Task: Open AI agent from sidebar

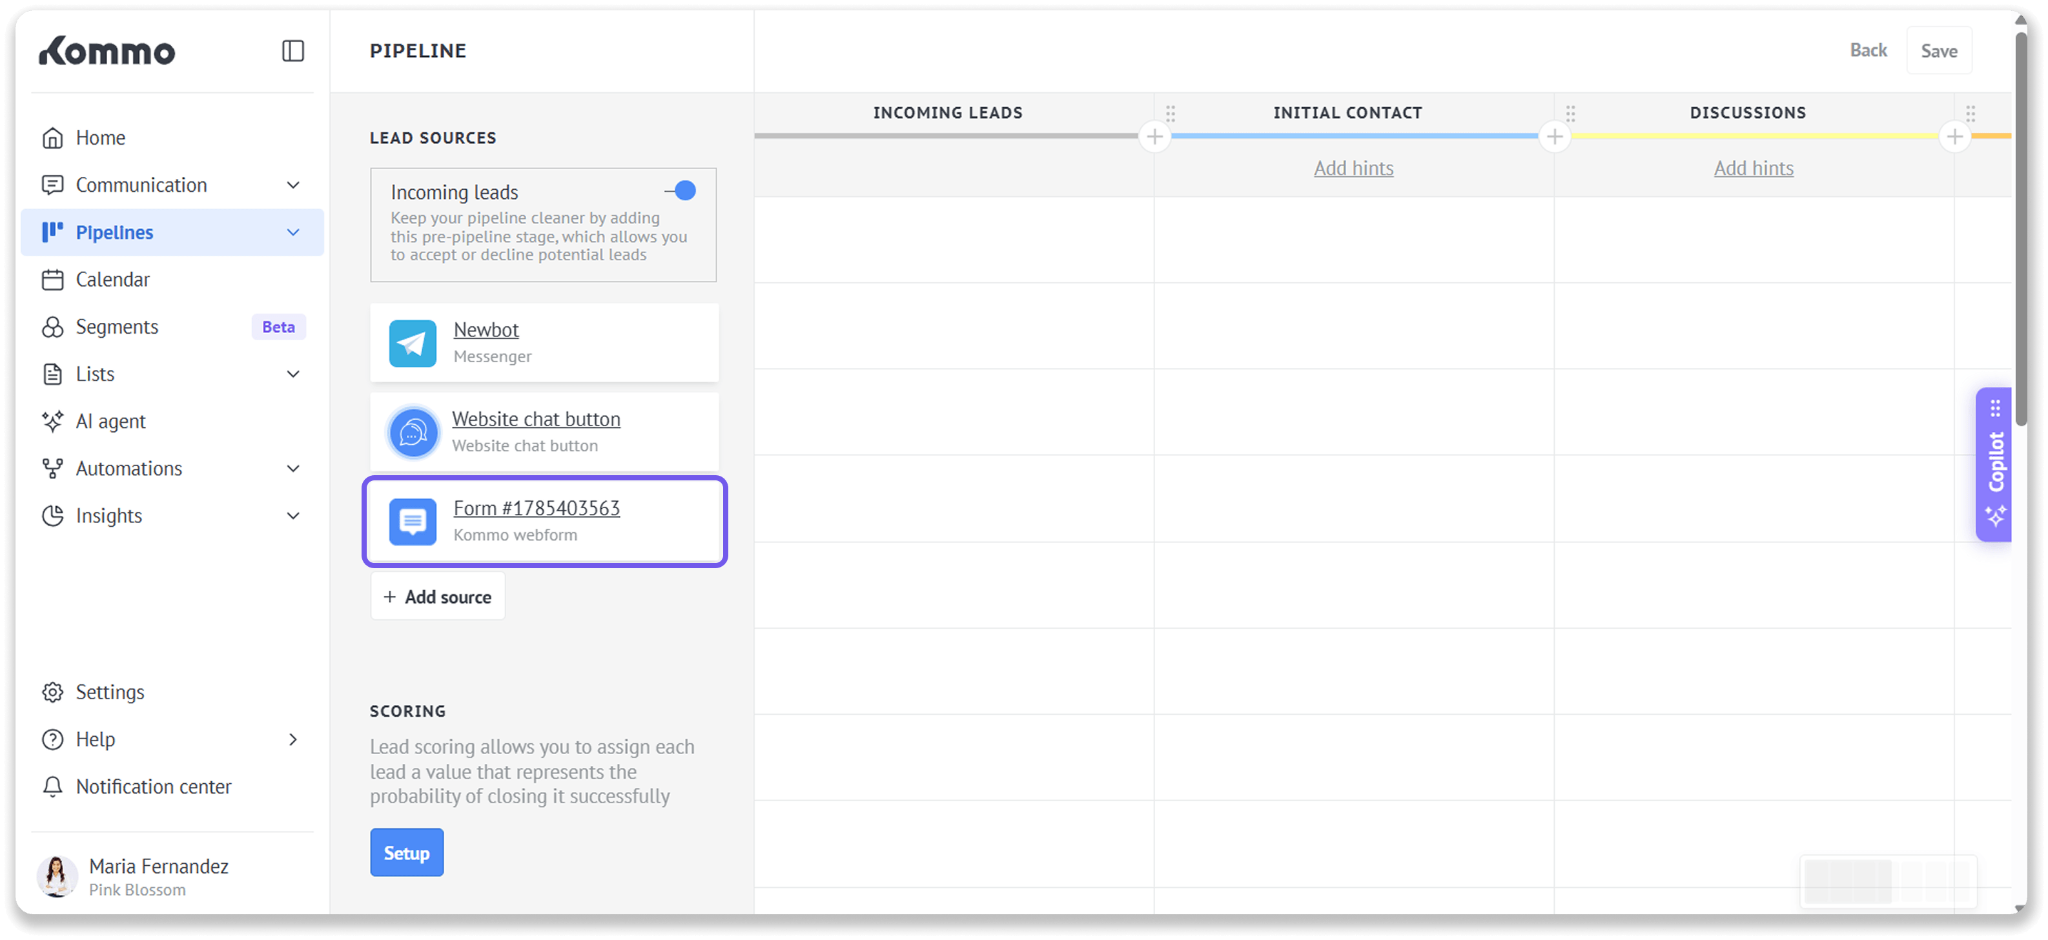Action: click(172, 421)
